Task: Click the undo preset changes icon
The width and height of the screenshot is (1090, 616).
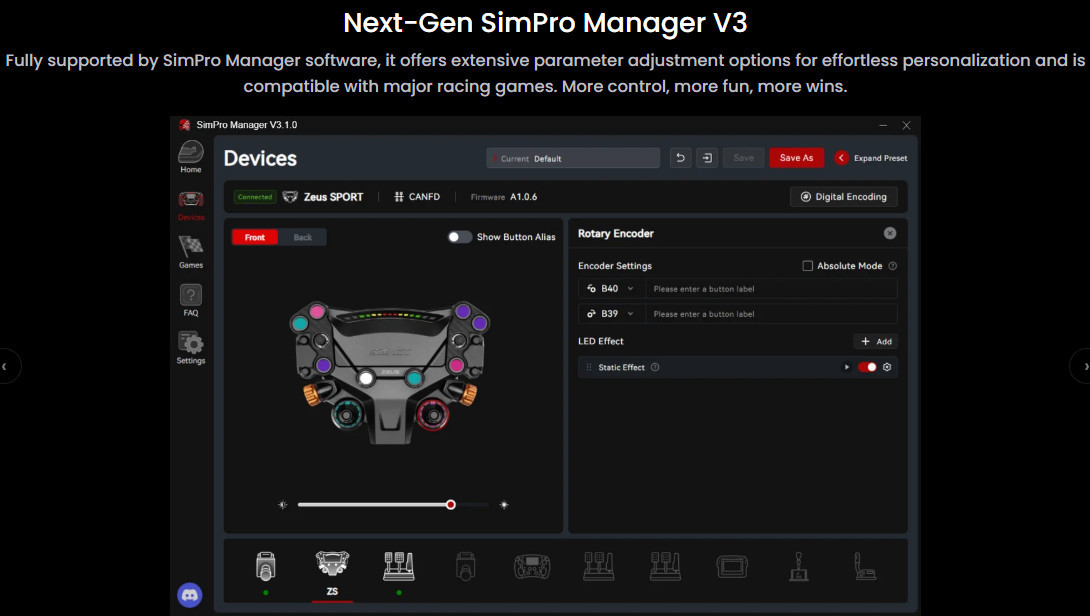Action: pos(681,158)
